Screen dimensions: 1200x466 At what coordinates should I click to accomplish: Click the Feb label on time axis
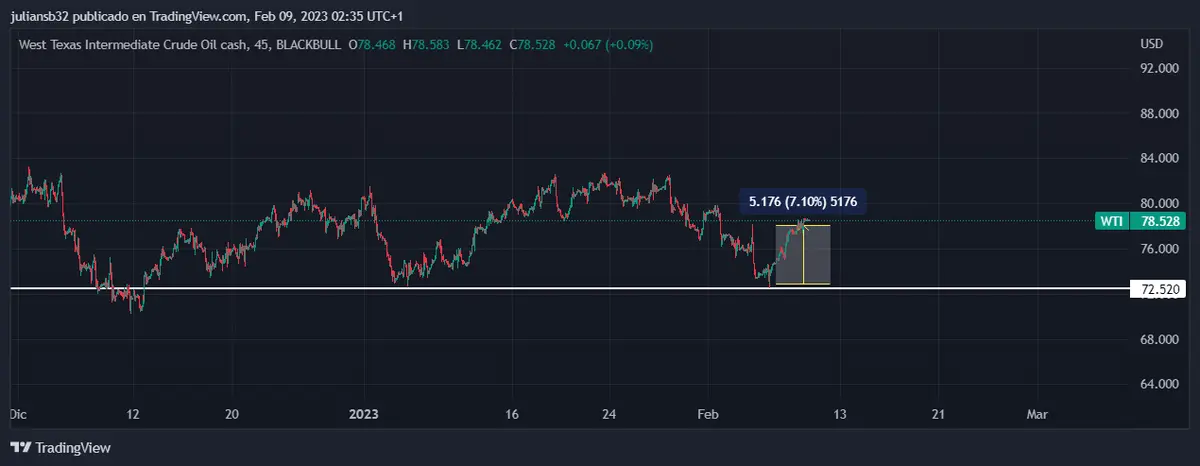pos(708,414)
